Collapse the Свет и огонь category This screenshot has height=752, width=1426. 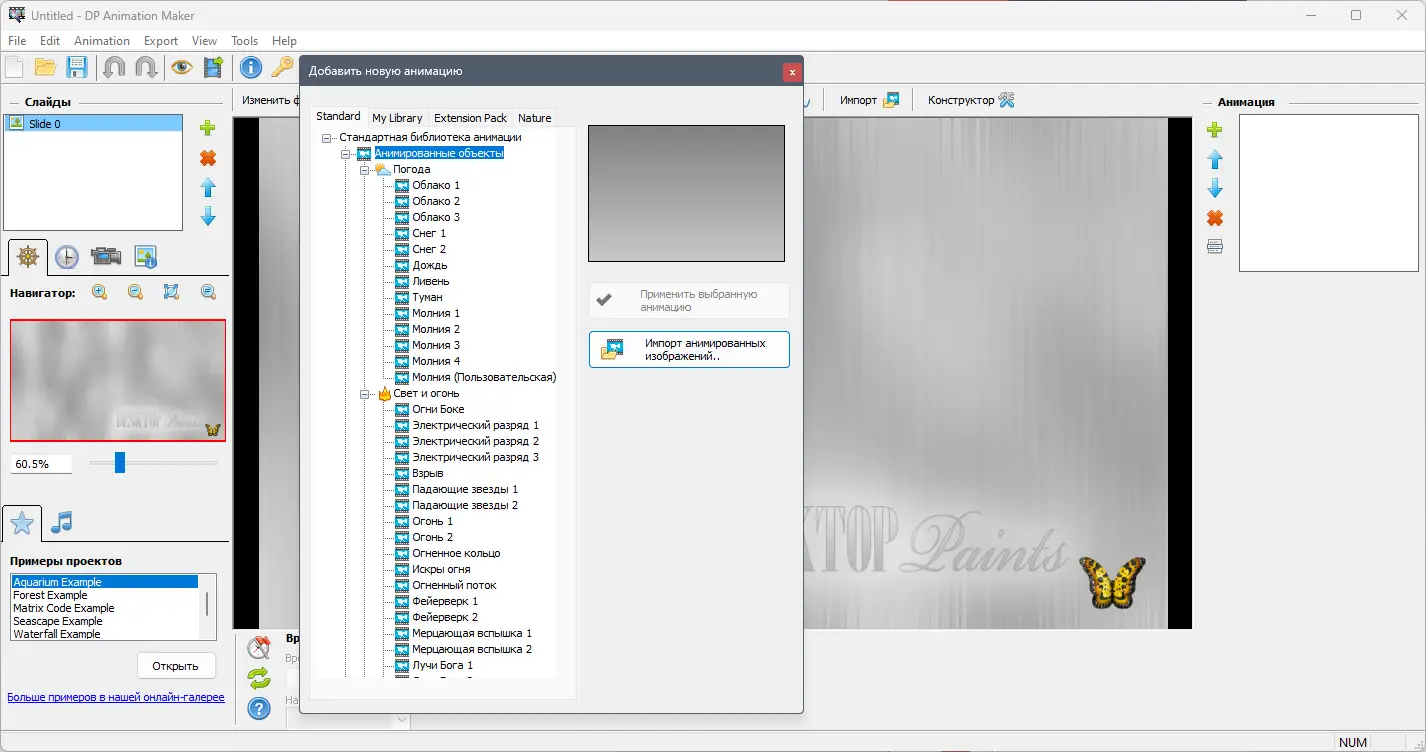[x=365, y=394]
